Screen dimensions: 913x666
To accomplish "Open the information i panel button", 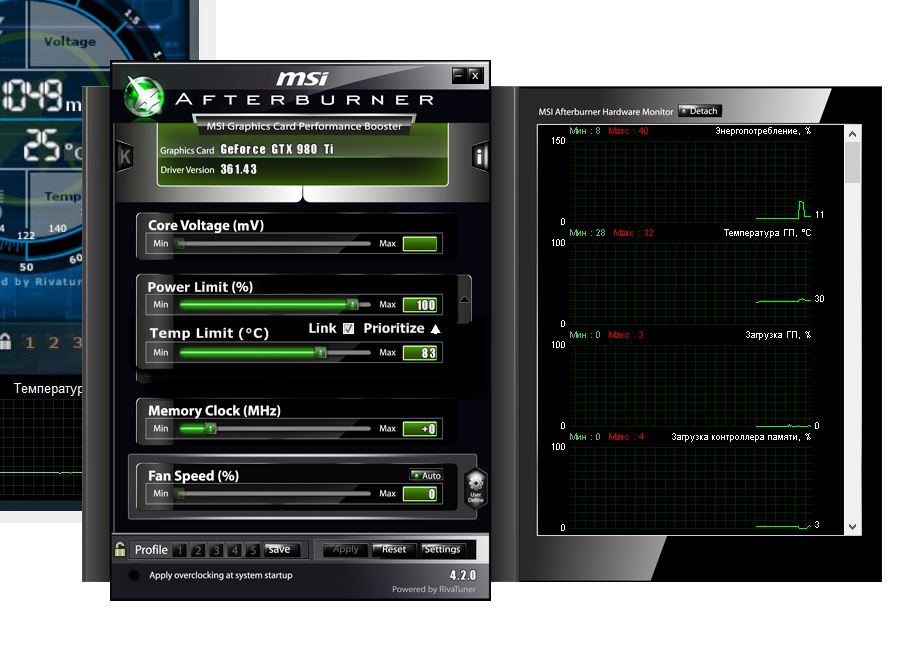I will (x=480, y=156).
